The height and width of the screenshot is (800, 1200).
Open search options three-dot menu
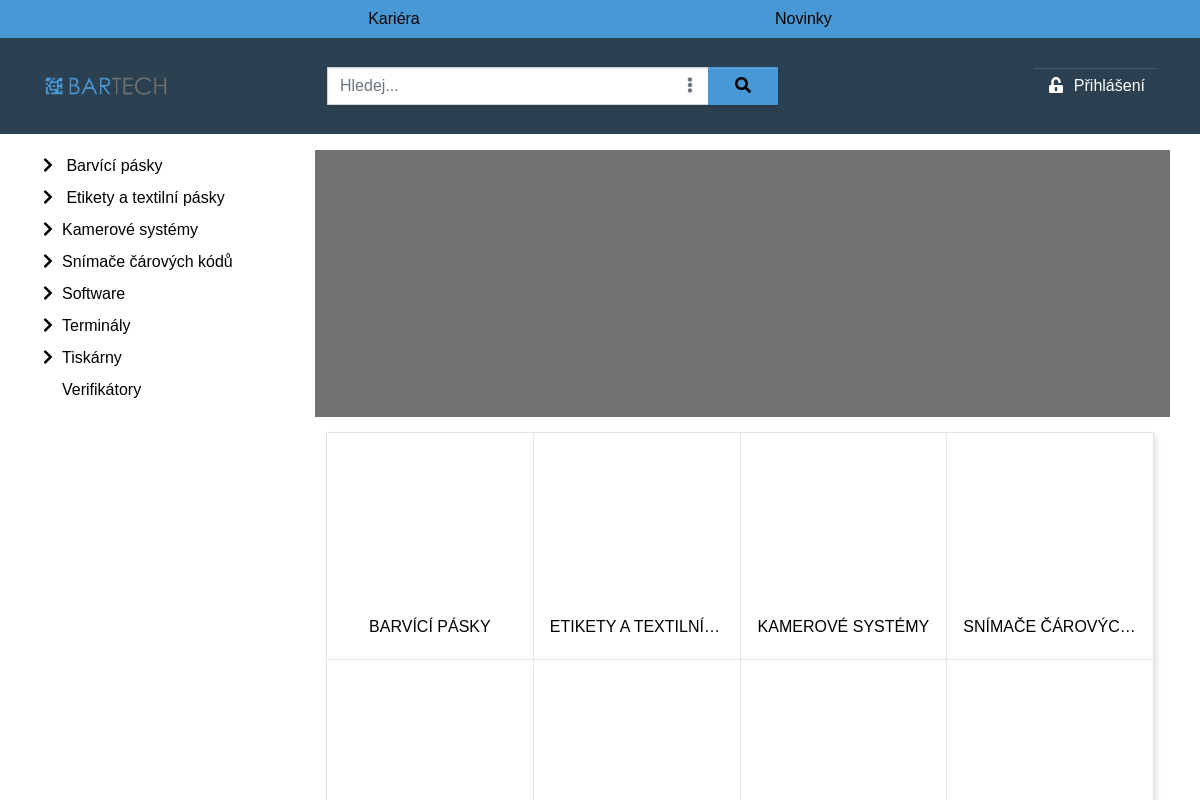690,86
